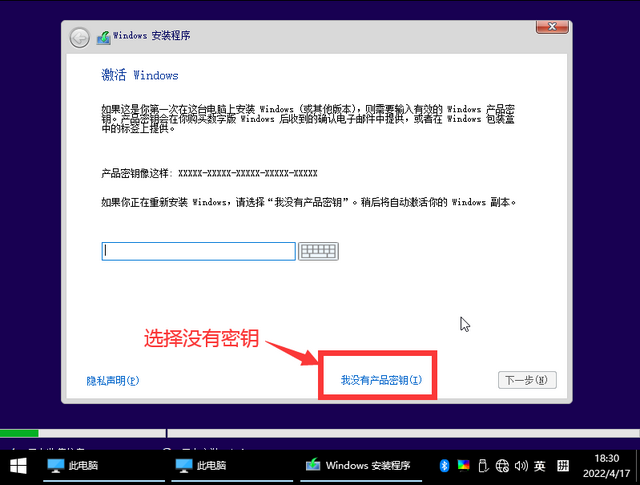Open the on-screen keyboard icon
Screen dimensions: 640x485
click(318, 251)
